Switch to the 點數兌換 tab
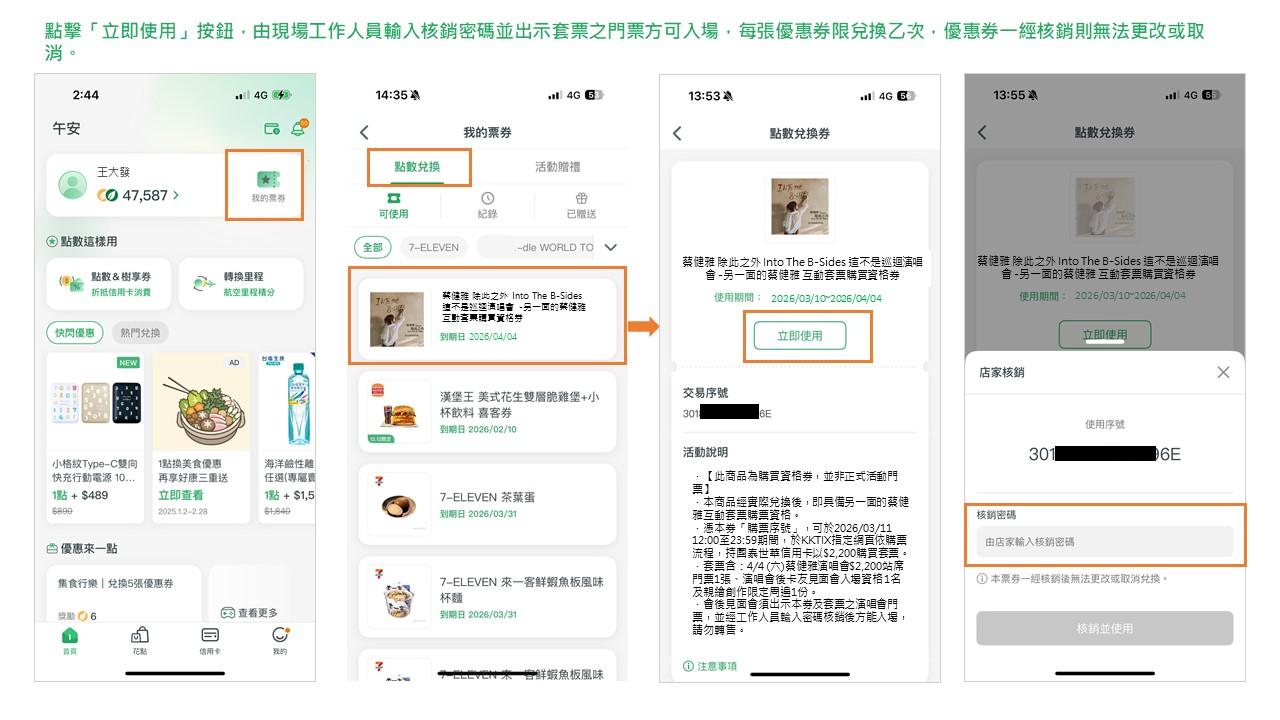 click(418, 167)
